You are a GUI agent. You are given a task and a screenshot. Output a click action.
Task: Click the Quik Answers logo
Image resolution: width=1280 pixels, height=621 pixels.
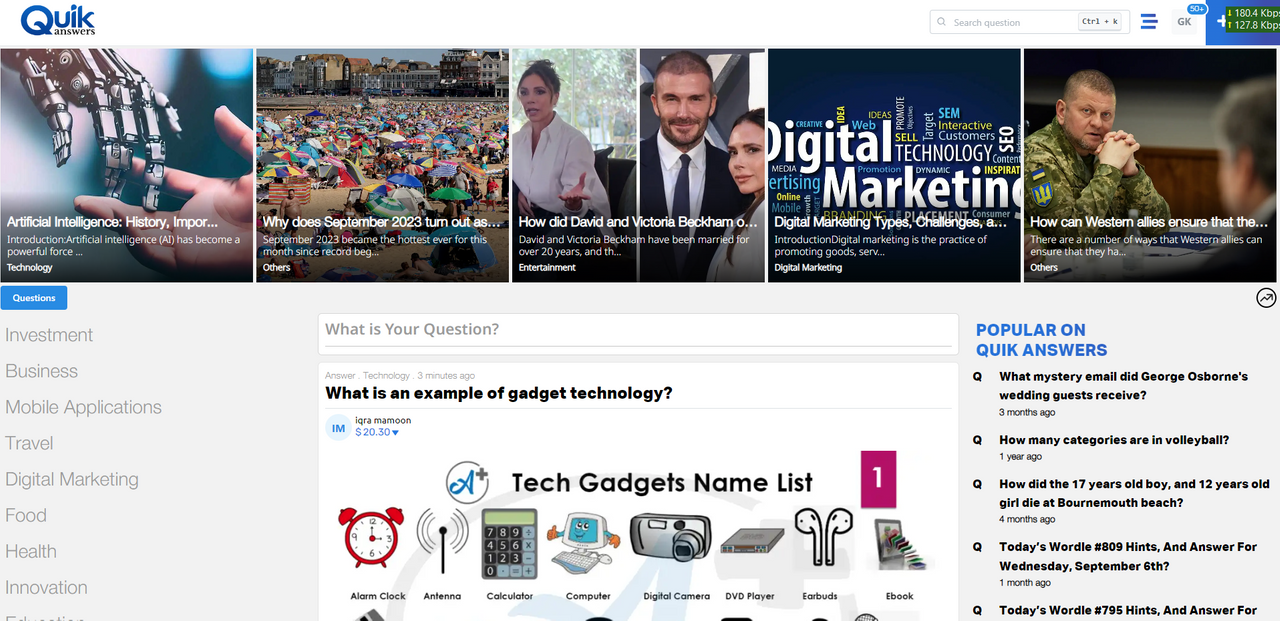58,20
